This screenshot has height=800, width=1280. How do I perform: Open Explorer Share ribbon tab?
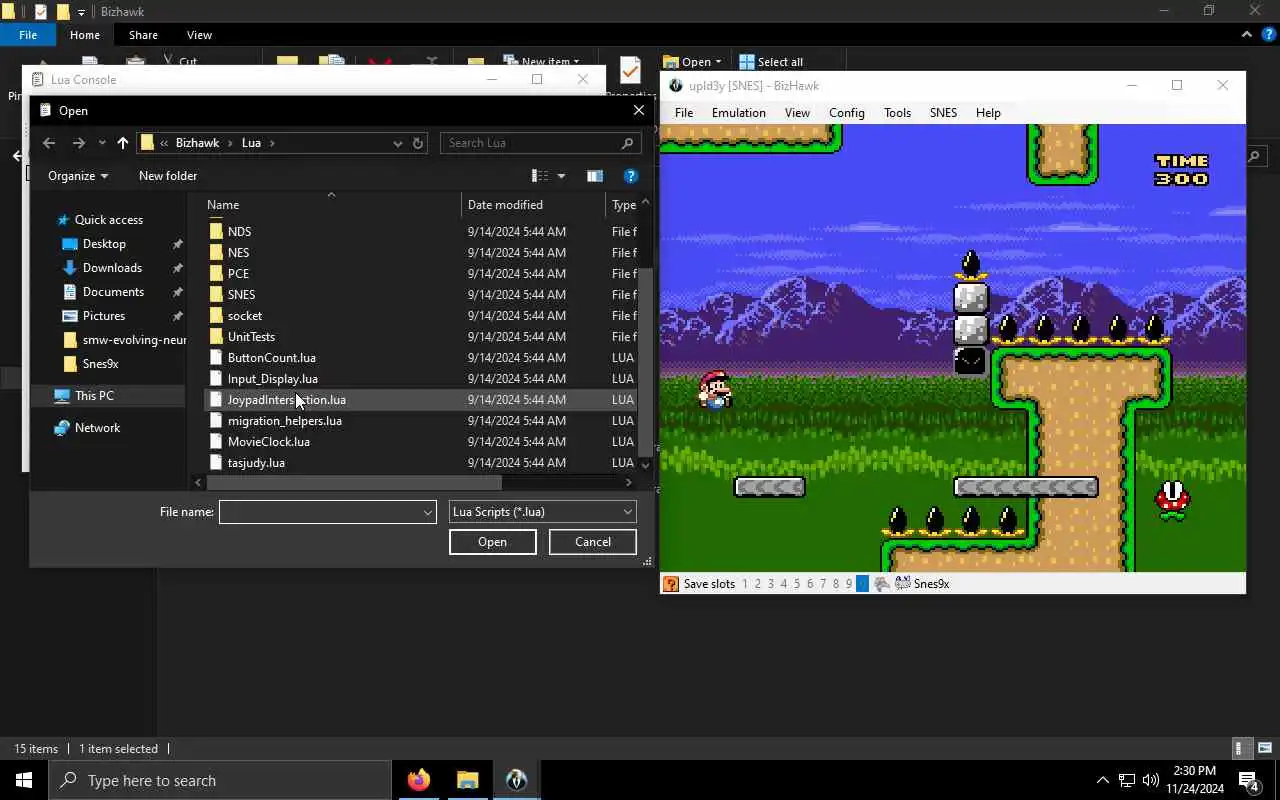coord(143,35)
